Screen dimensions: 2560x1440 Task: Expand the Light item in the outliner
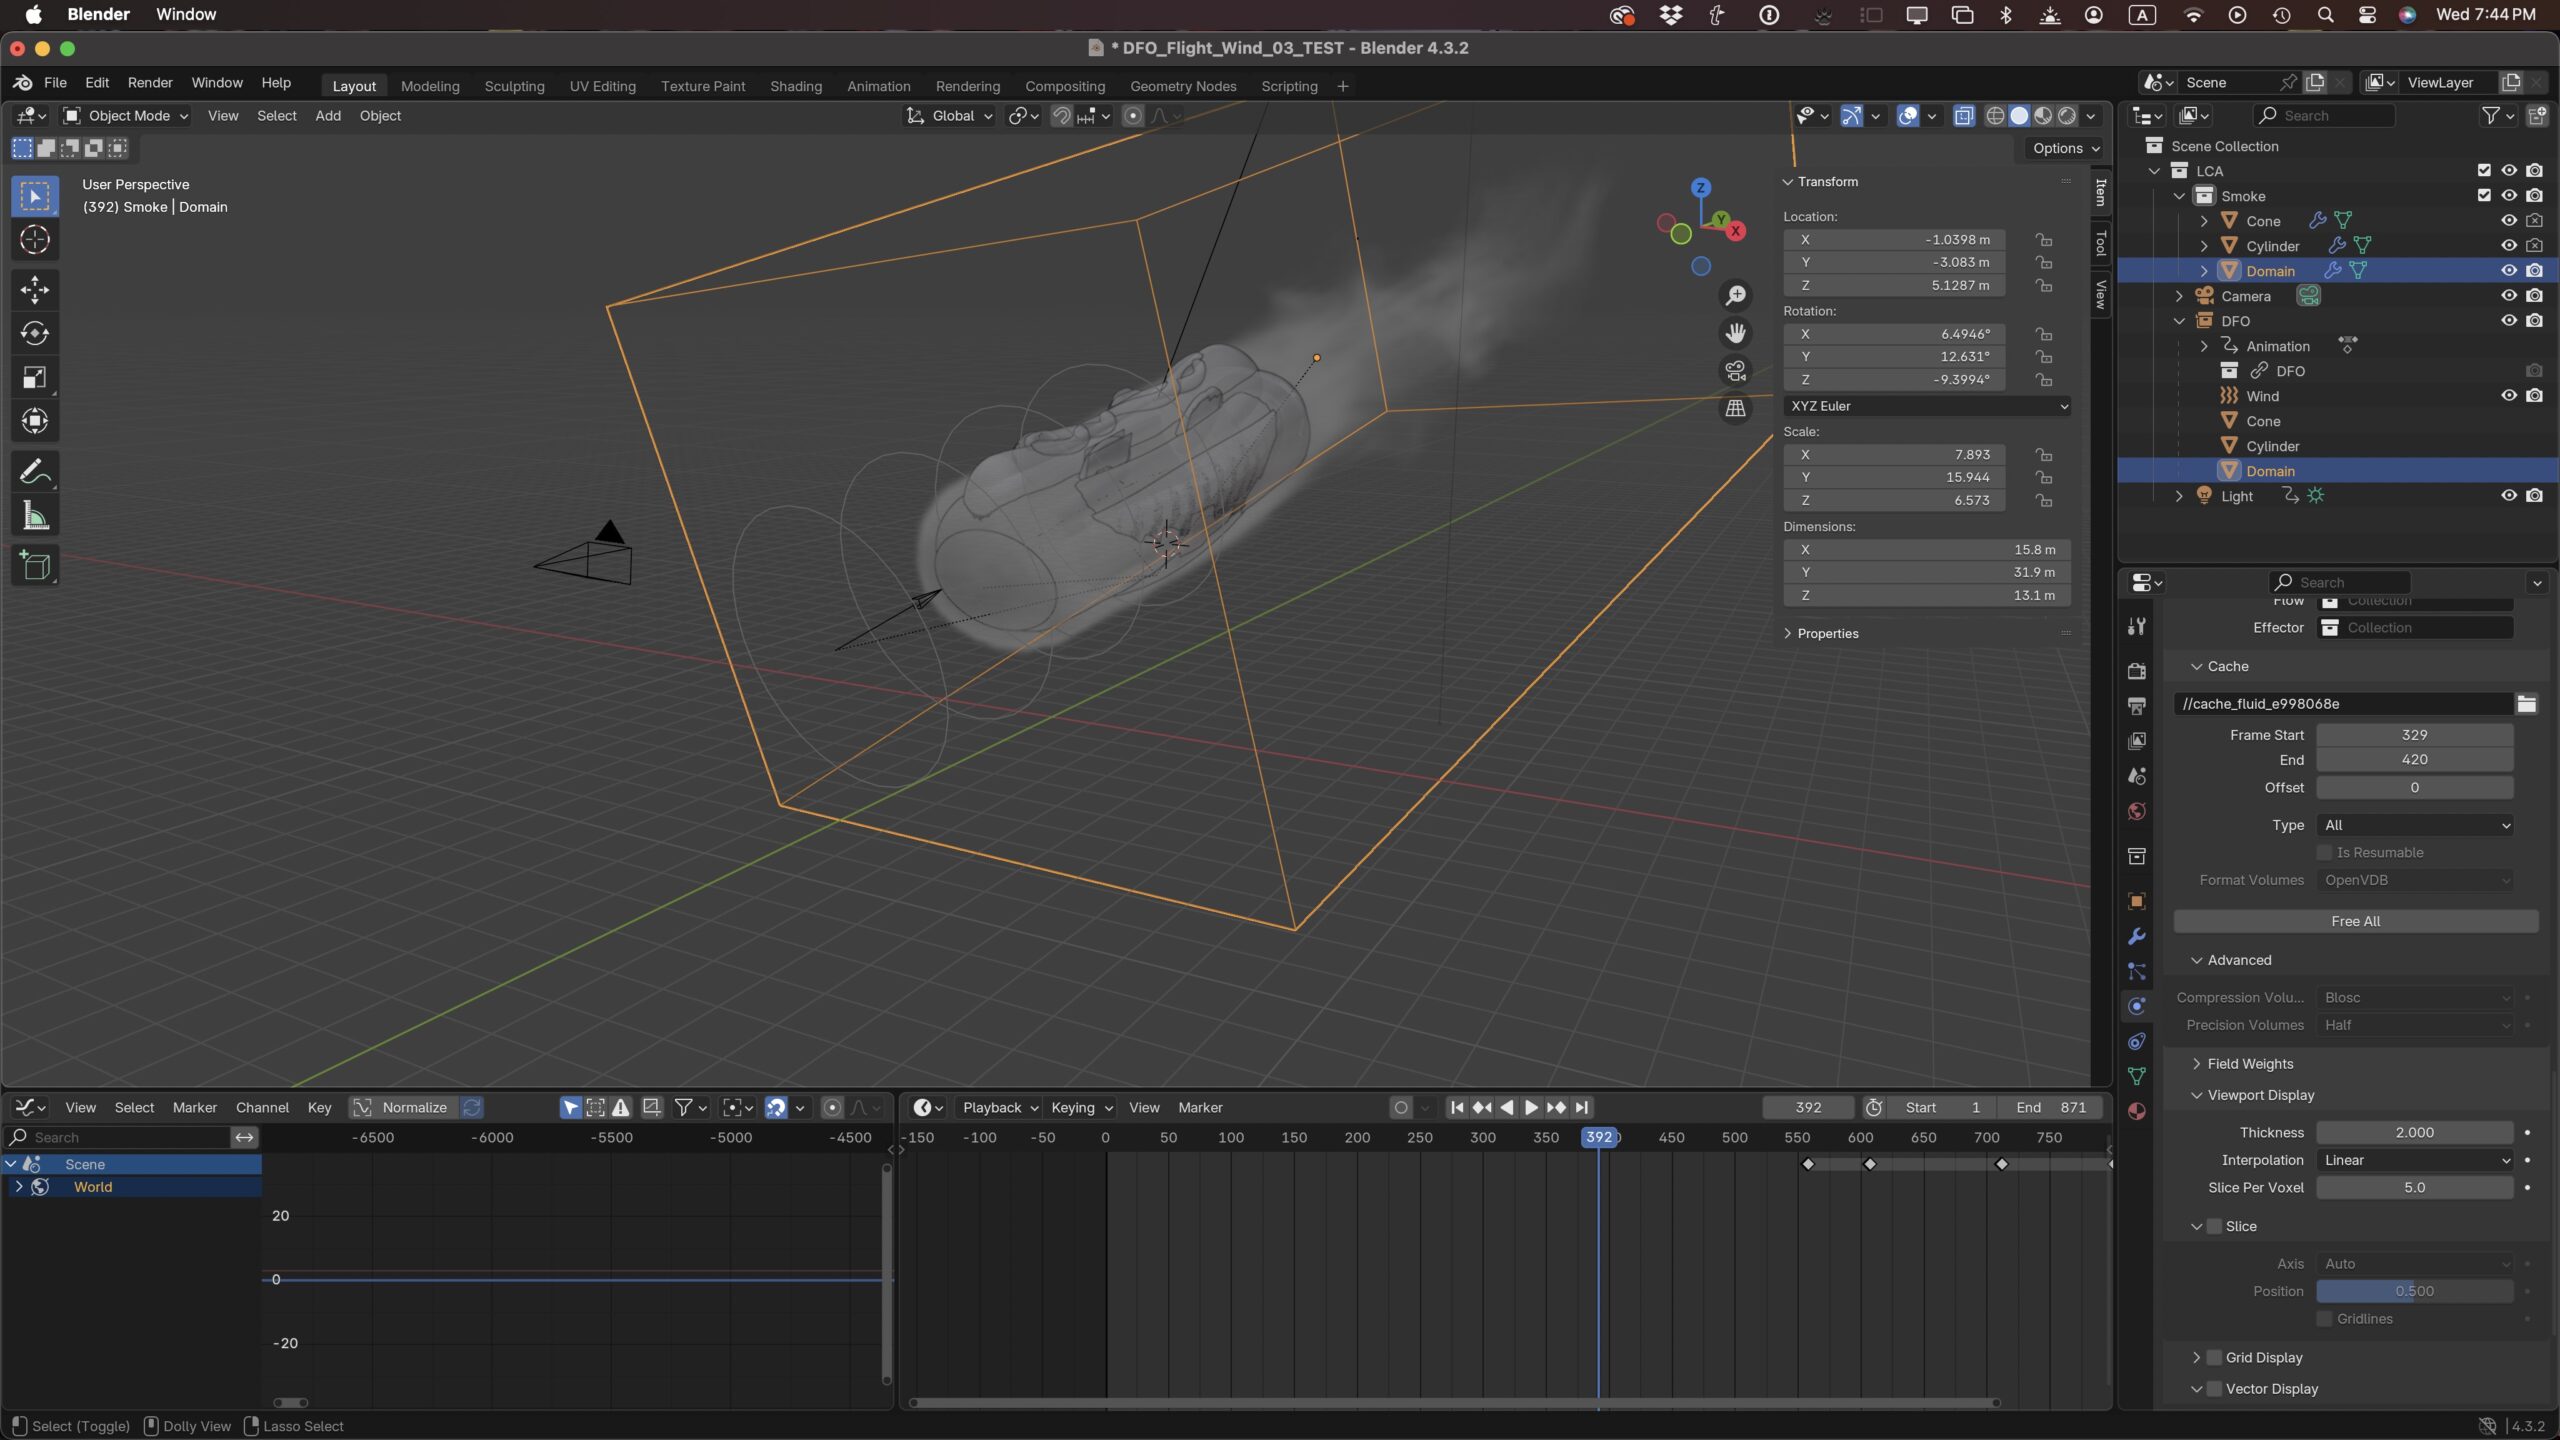click(2178, 495)
